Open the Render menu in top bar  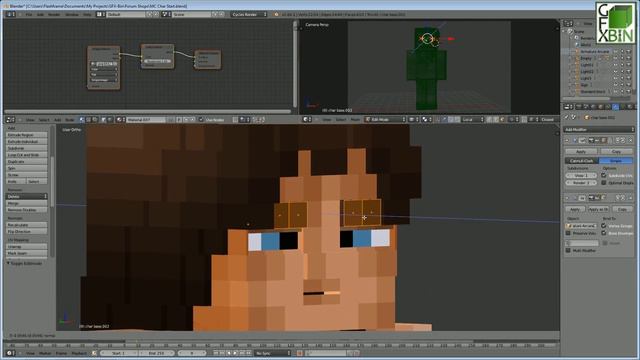[x=54, y=14]
